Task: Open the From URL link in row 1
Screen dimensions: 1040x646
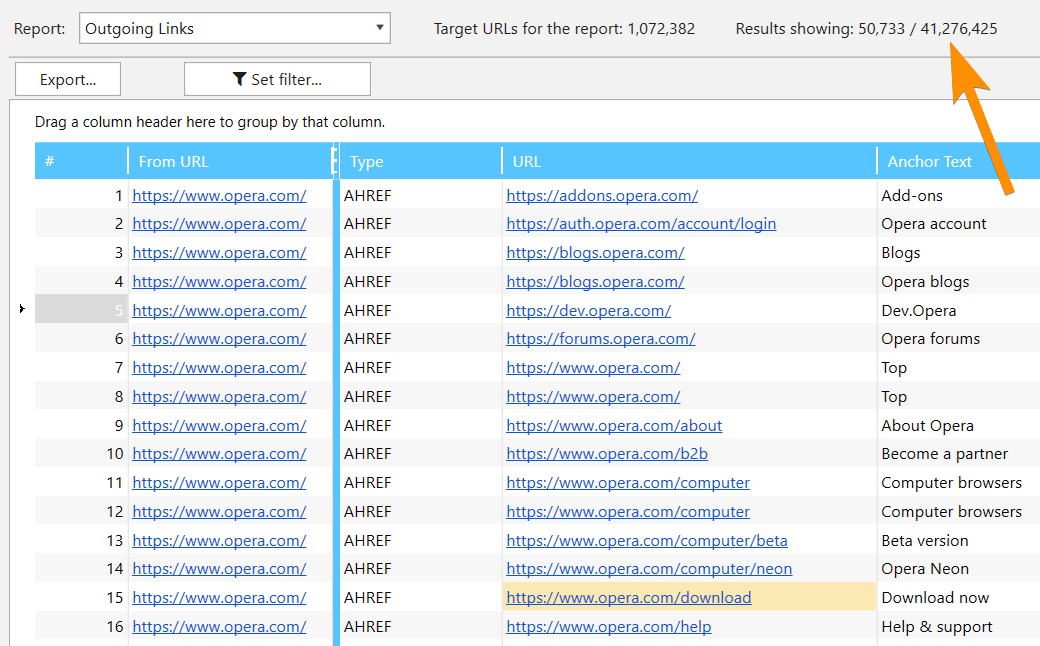Action: point(219,196)
